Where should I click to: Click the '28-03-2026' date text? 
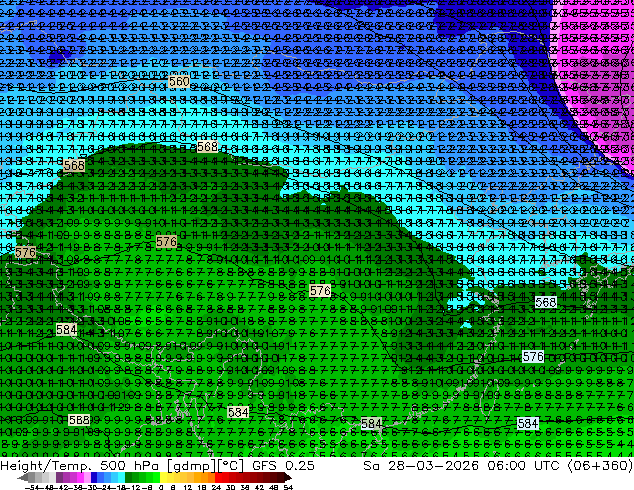[434, 465]
